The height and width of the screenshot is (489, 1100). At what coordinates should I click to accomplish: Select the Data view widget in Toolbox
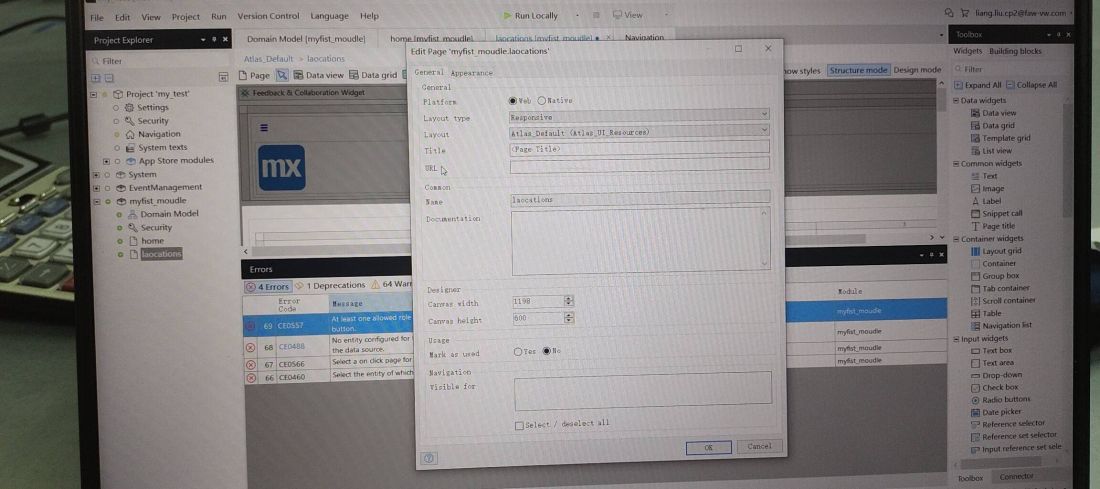[998, 113]
